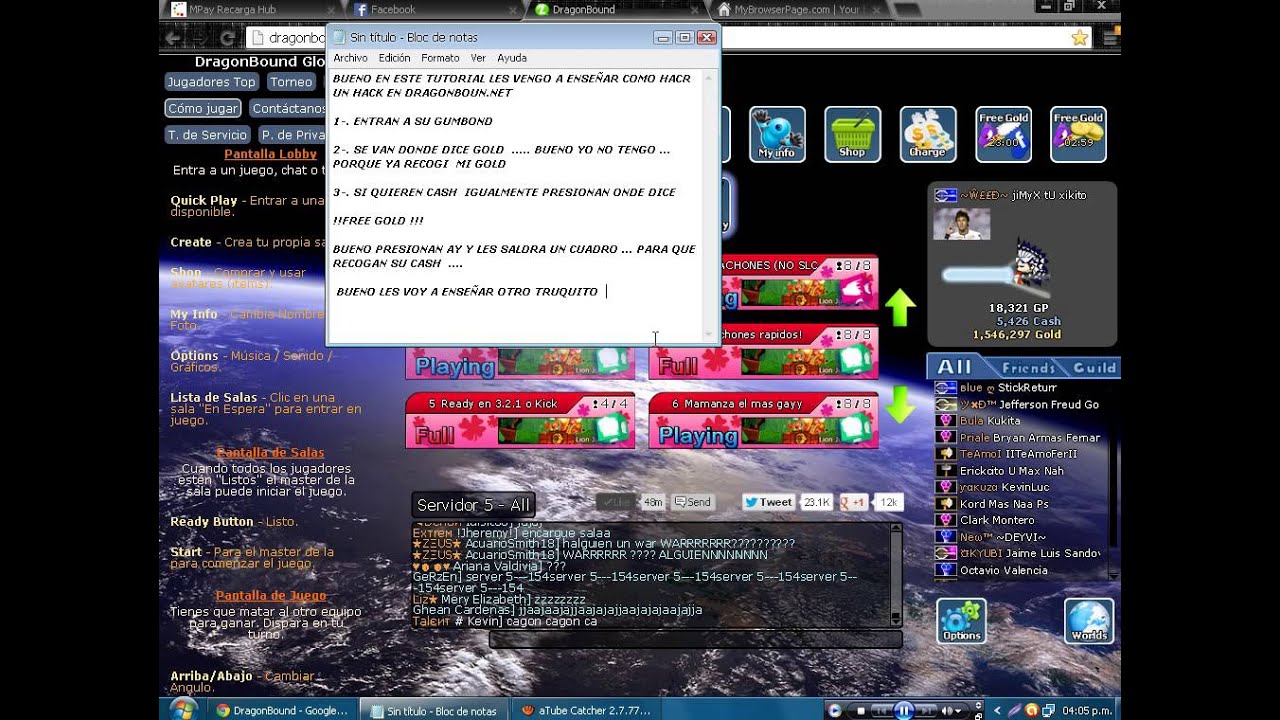
Task: Select the Guild player list tab
Action: 1094,367
